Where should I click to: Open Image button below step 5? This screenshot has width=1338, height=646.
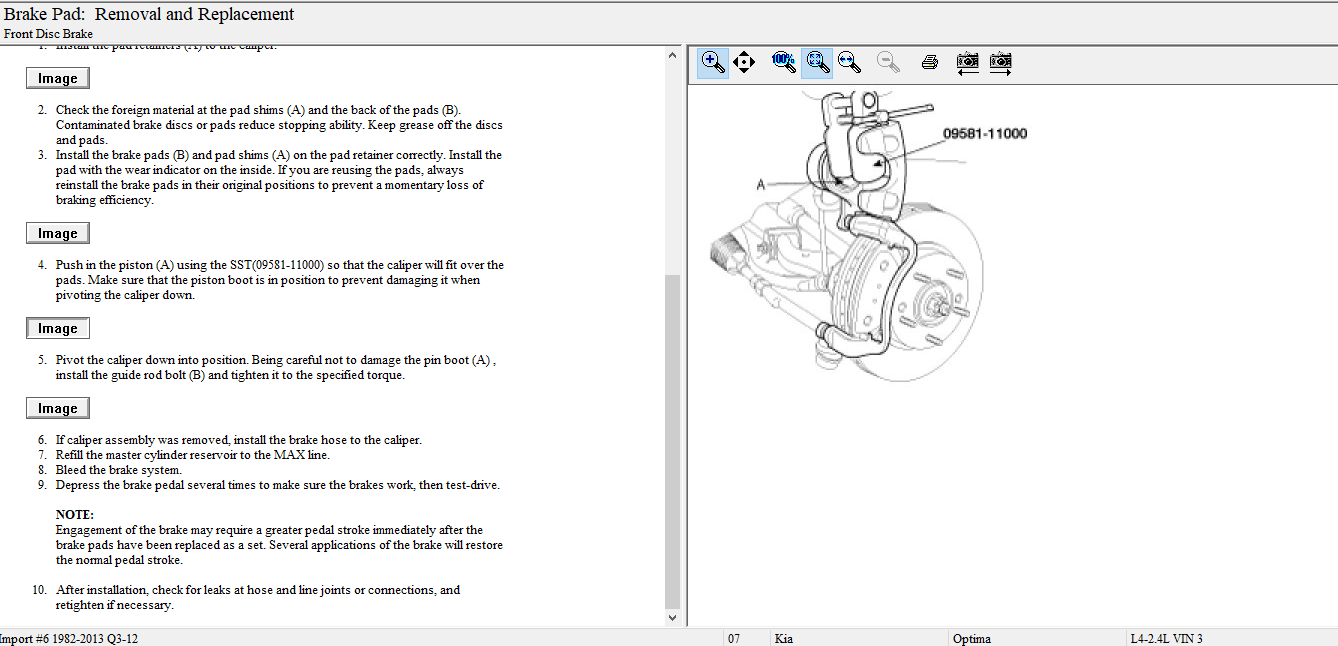tap(58, 408)
